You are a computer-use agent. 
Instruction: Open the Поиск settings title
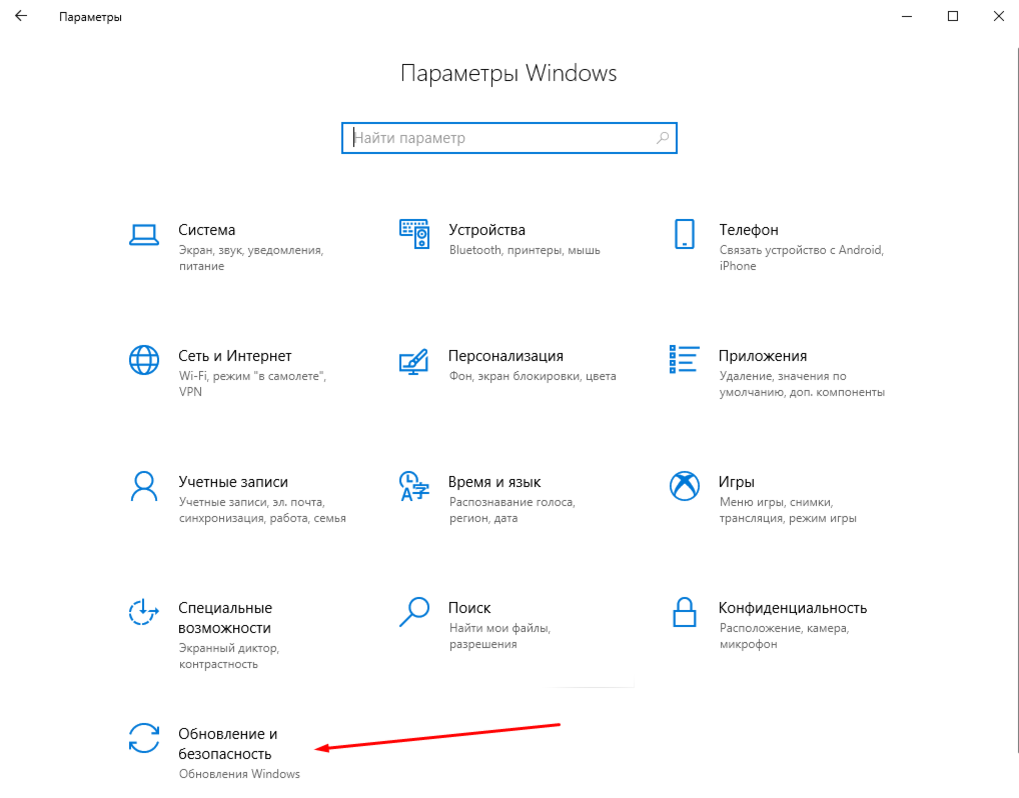470,608
